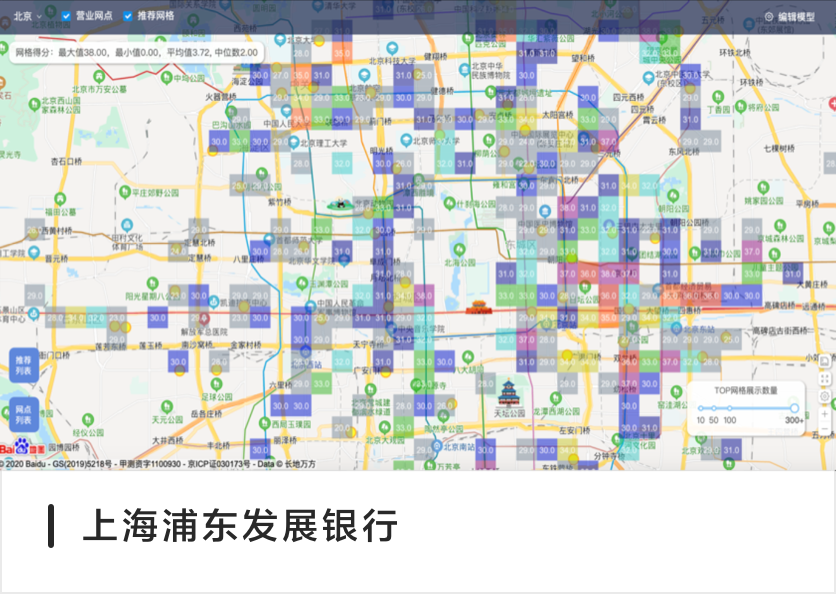Click the 什刹海公园 park icon
This screenshot has height=594, width=836.
coord(450,204)
